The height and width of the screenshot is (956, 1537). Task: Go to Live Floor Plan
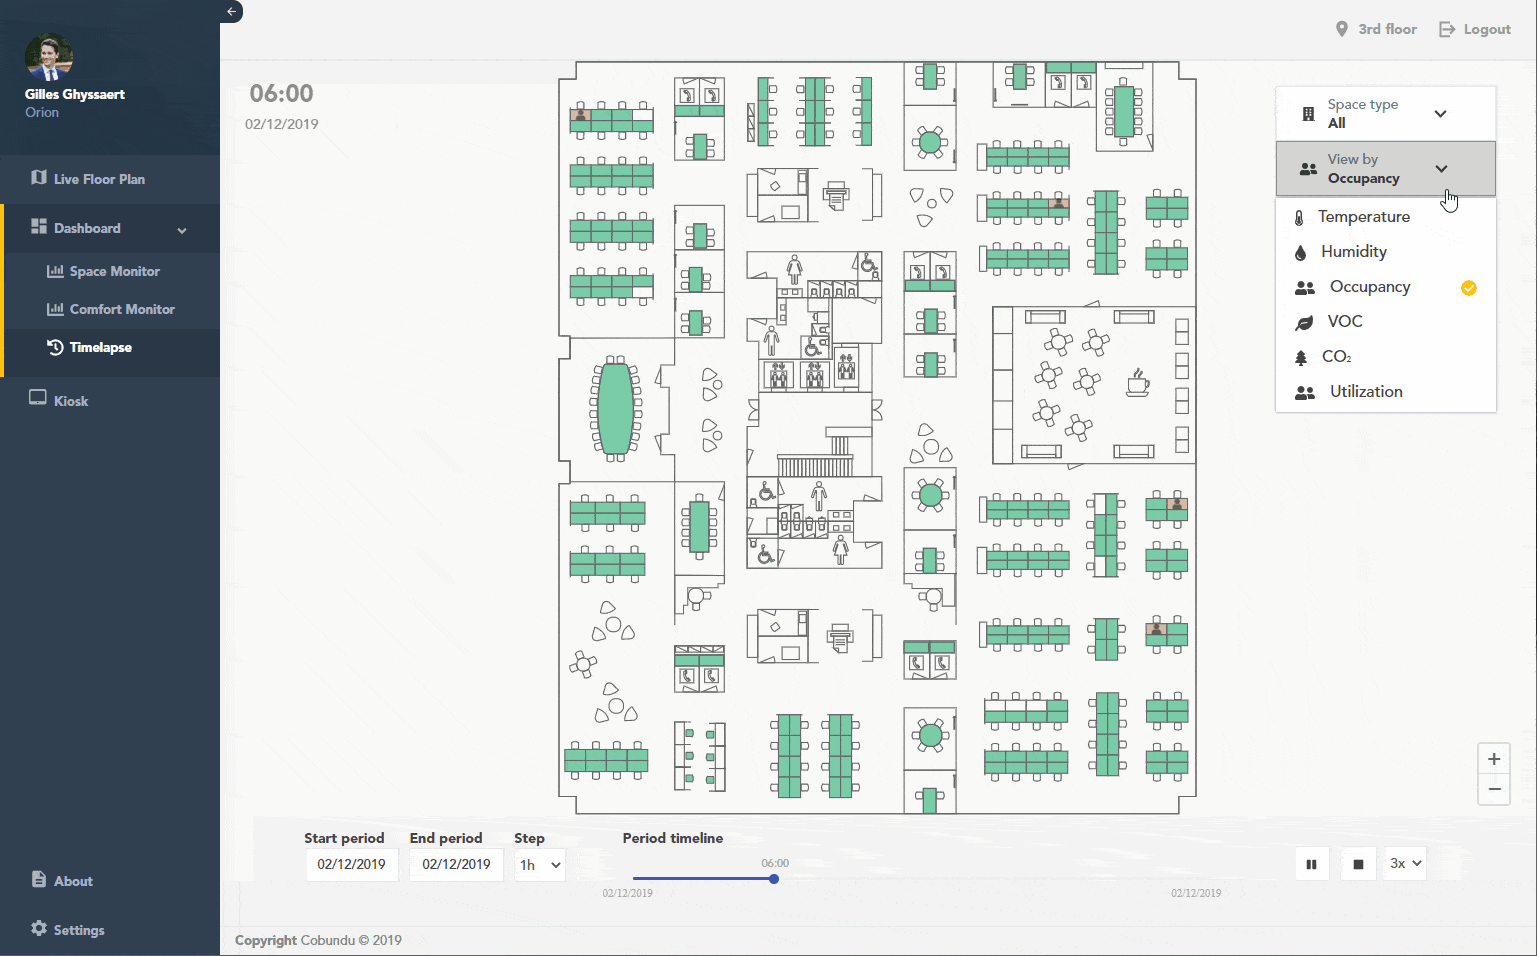click(x=99, y=179)
